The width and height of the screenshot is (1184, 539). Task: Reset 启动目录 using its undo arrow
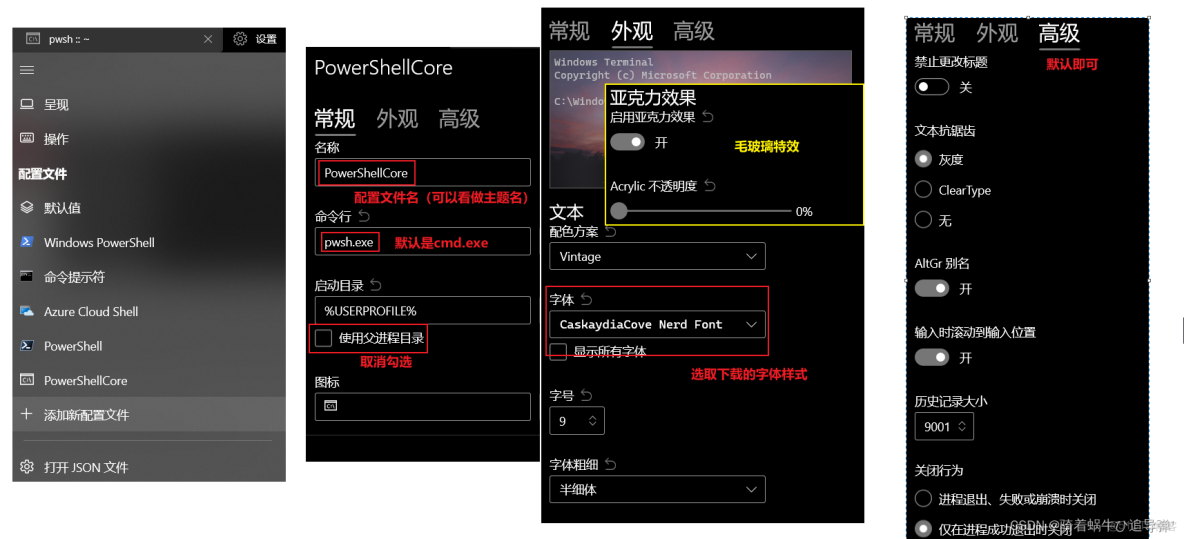point(376,285)
